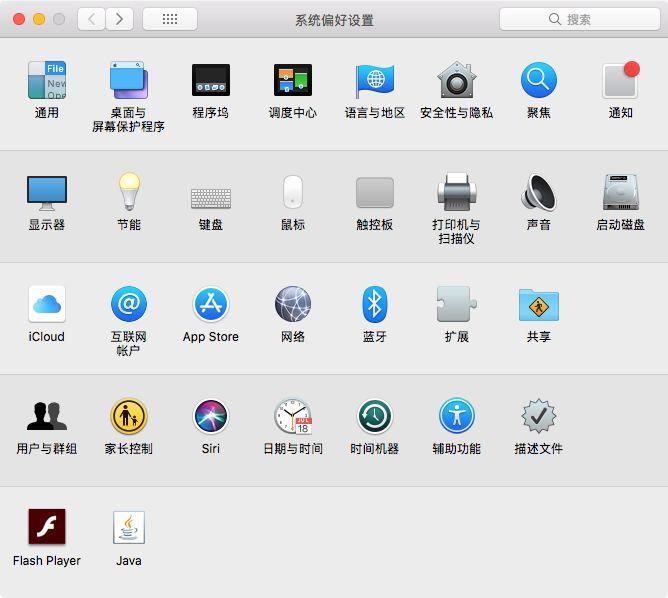Open the 启动磁盘 startup disk pane

point(620,192)
